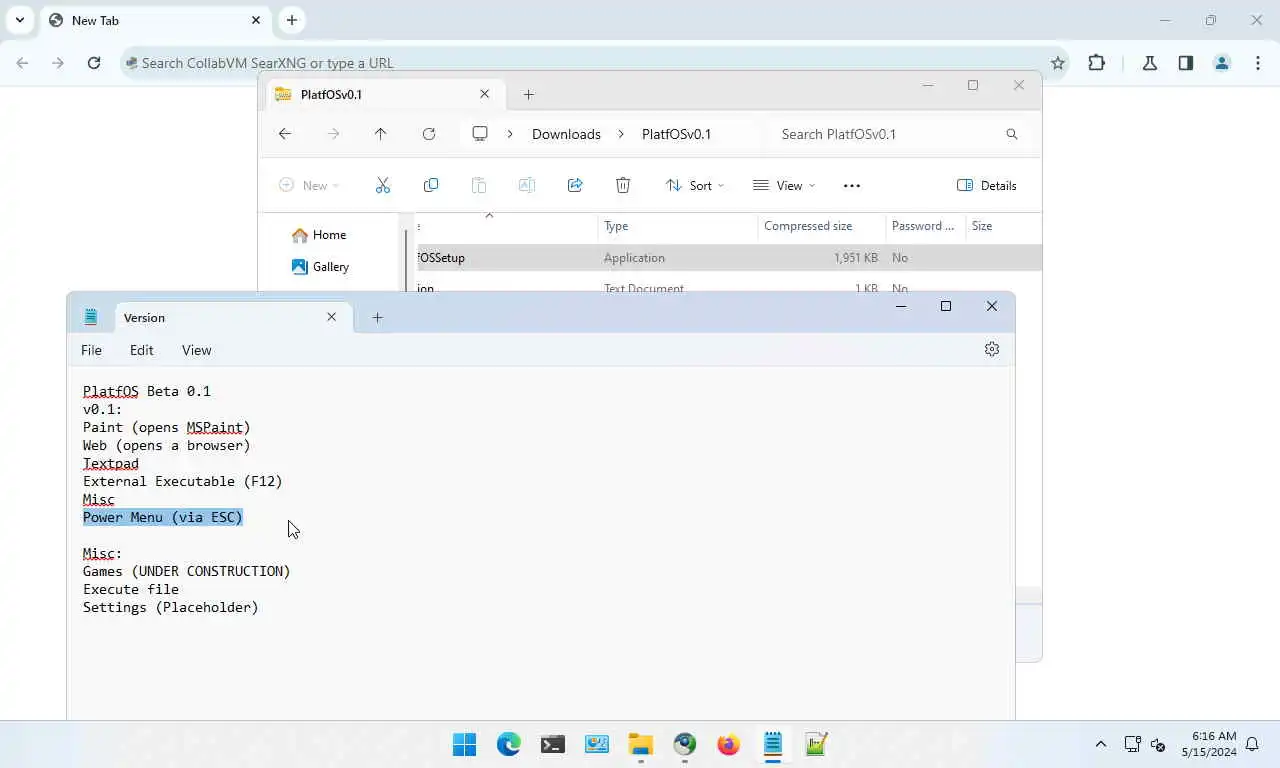Click the Settings (Placeholder) text line

pyautogui.click(x=171, y=607)
